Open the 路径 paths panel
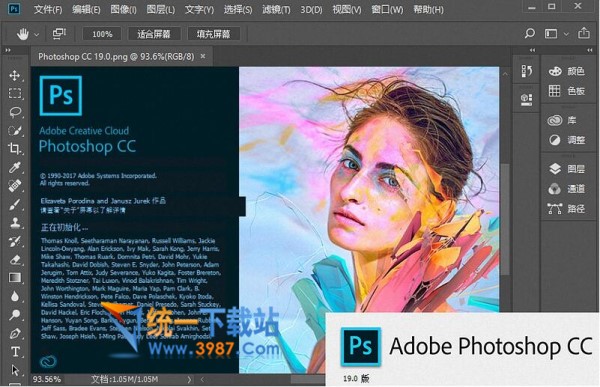The width and height of the screenshot is (600, 387). tap(566, 209)
